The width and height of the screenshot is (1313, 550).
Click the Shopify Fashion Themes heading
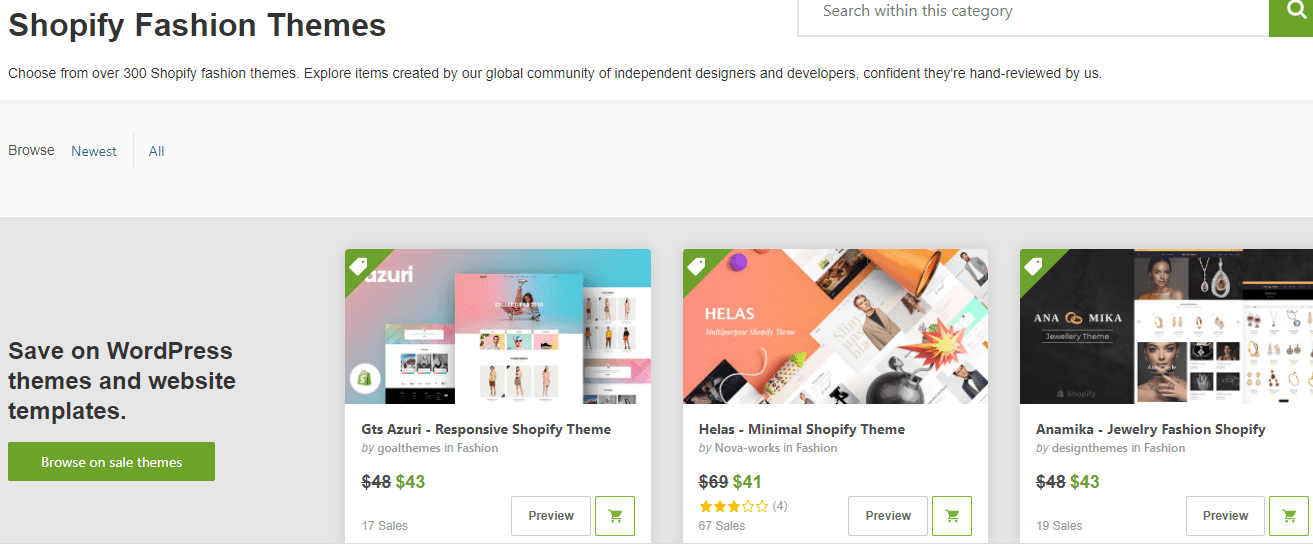click(x=197, y=25)
